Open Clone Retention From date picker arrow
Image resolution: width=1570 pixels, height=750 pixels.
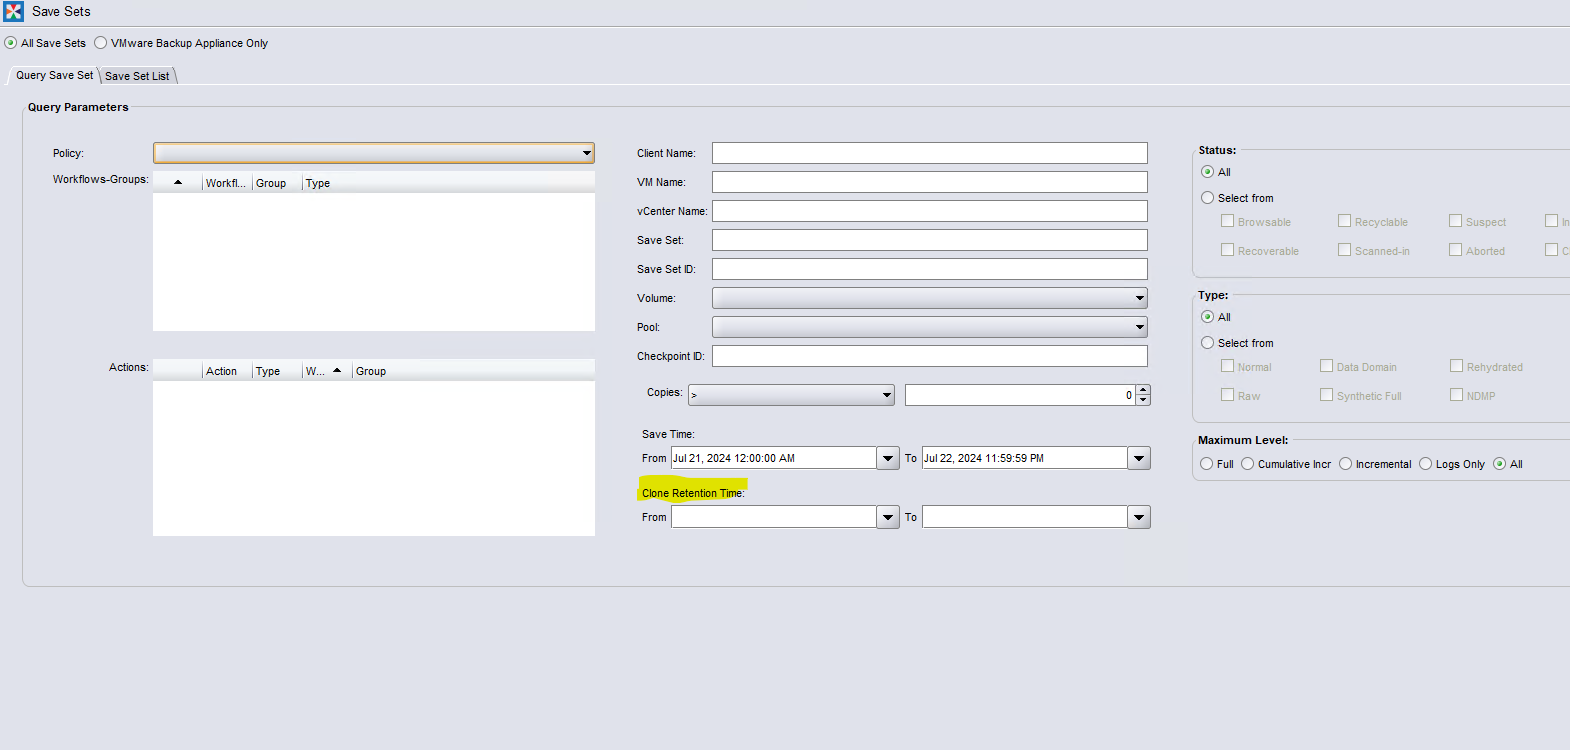click(888, 517)
